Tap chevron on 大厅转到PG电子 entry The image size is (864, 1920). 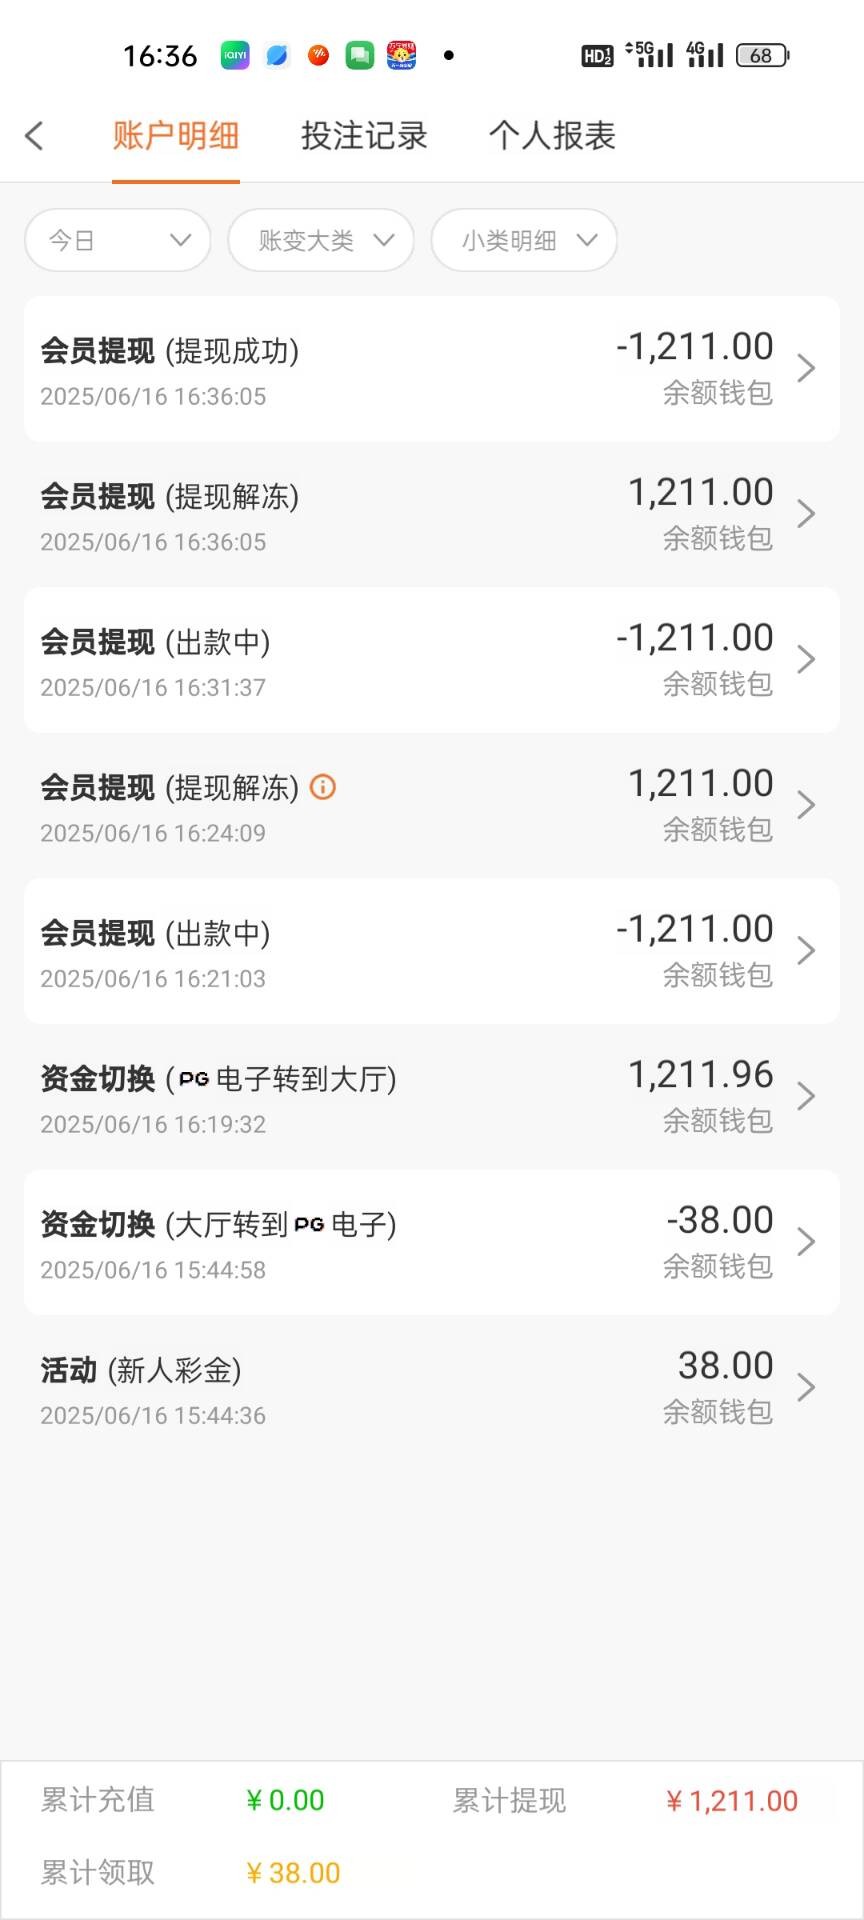coord(806,1242)
